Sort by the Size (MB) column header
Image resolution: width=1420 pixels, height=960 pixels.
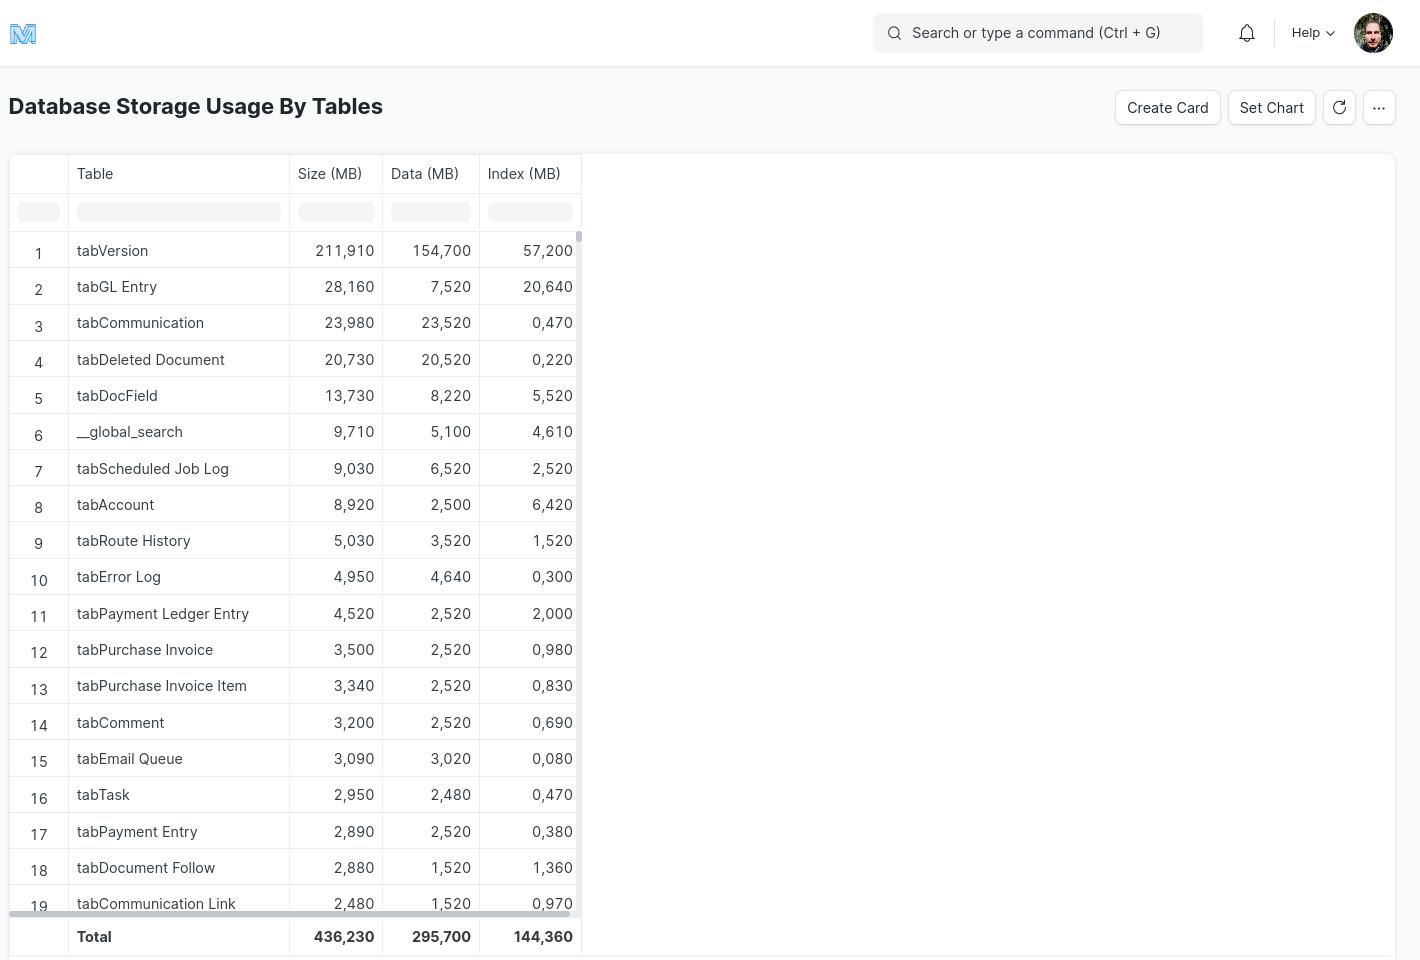click(x=330, y=174)
